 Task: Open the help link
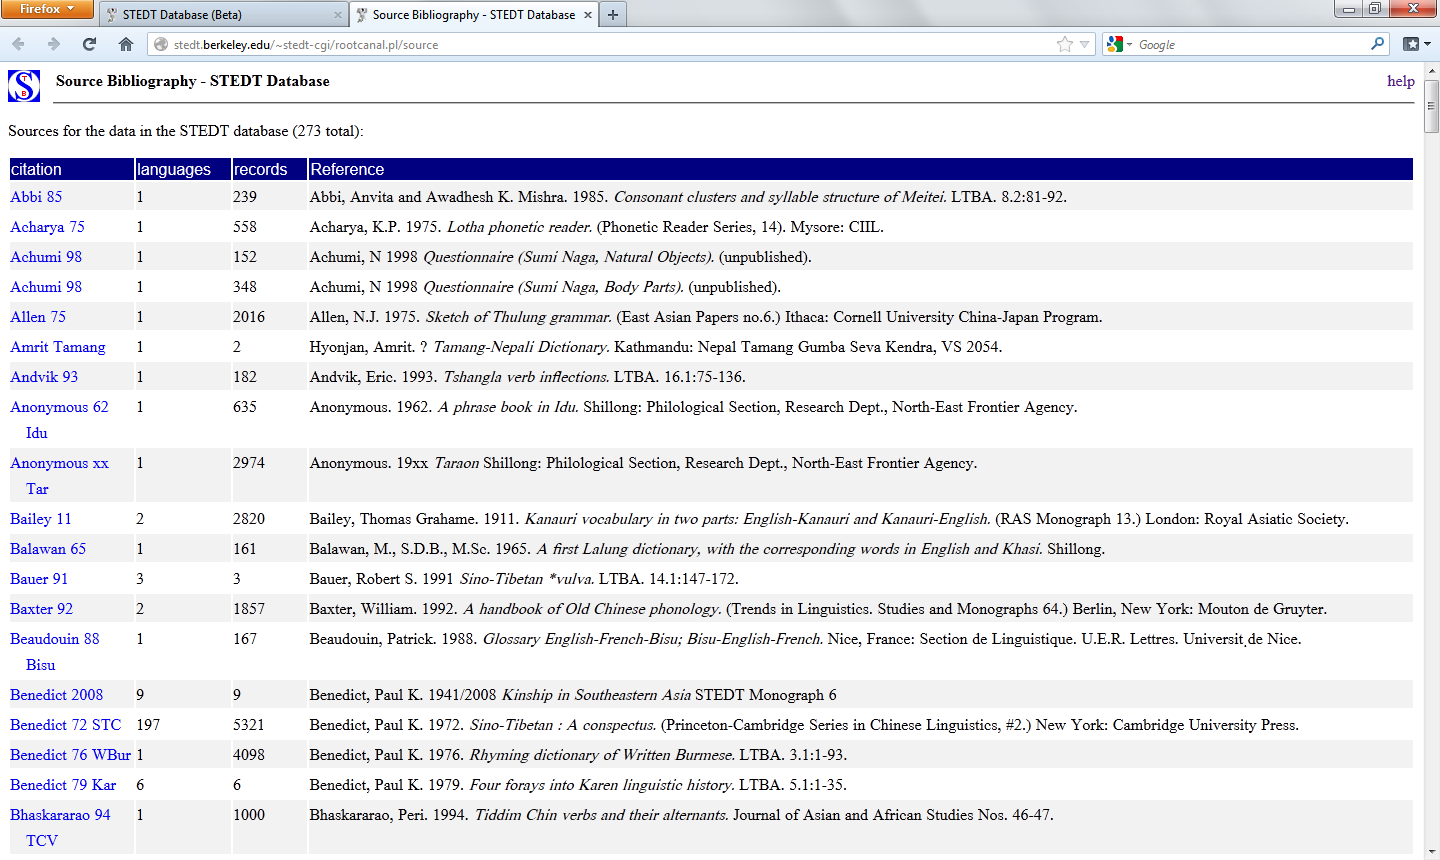point(1400,81)
